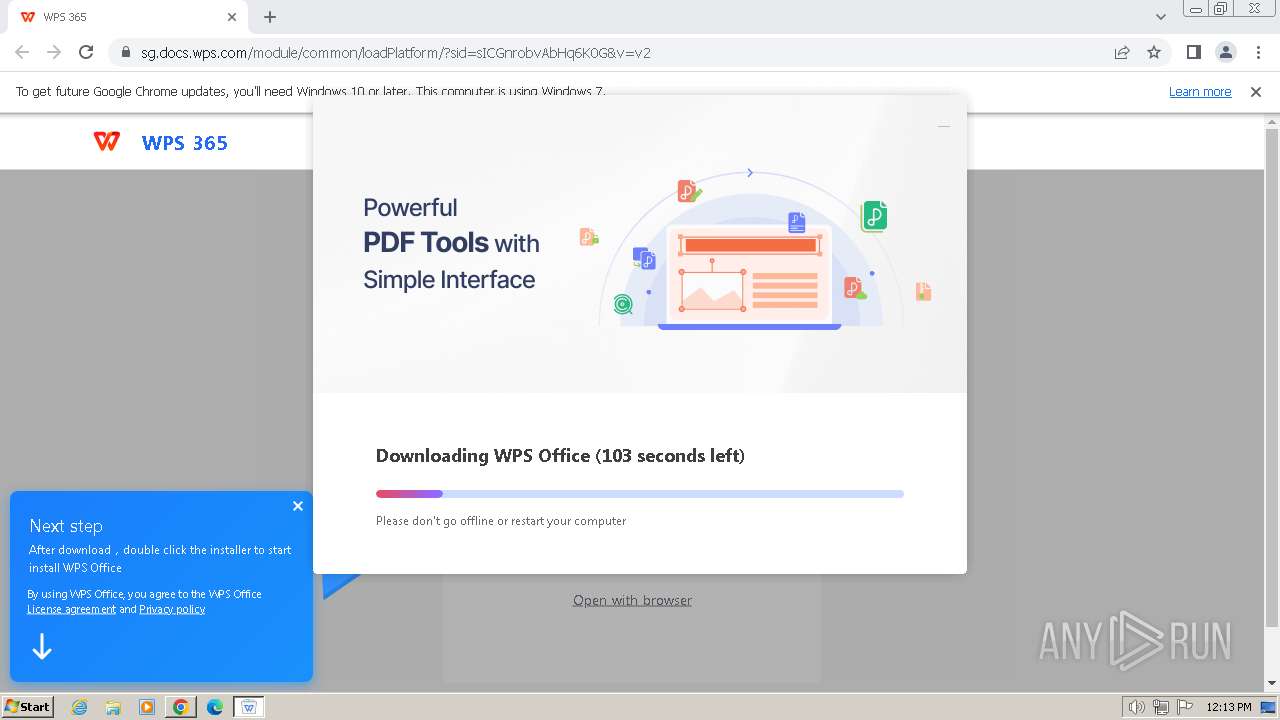Viewport: 1280px width, 720px height.
Task: Open the Windows Start menu
Action: click(27, 706)
